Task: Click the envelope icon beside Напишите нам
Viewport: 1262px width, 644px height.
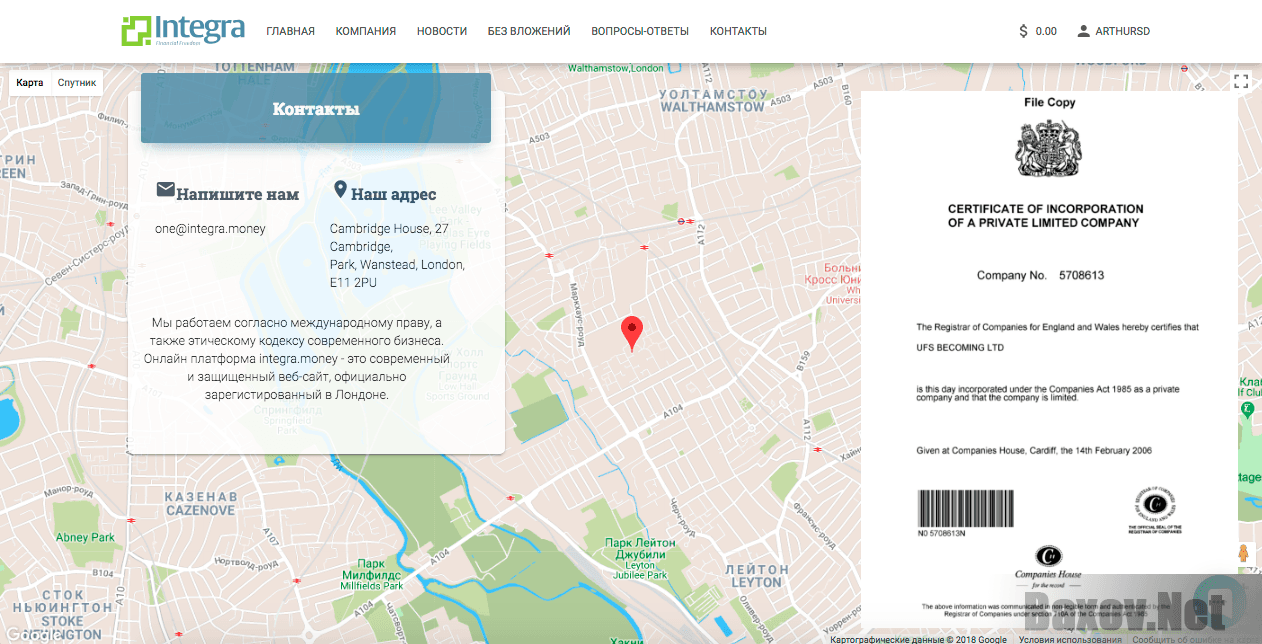Action: (x=165, y=190)
